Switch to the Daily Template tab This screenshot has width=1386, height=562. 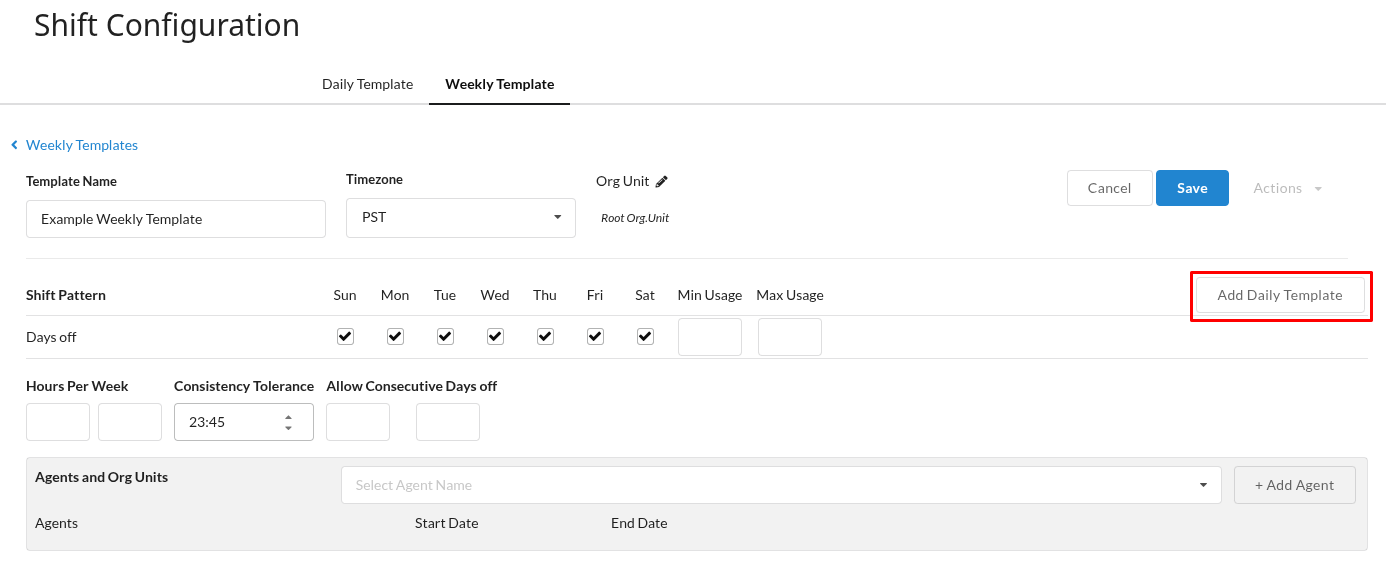pyautogui.click(x=367, y=84)
